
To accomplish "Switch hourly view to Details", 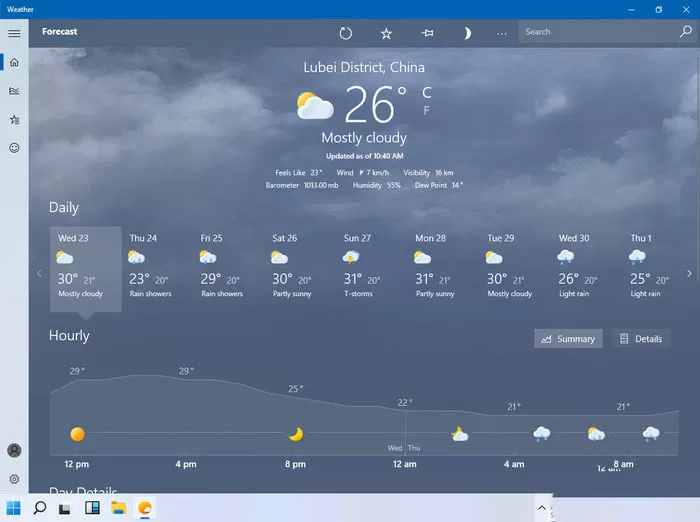I will (x=641, y=339).
